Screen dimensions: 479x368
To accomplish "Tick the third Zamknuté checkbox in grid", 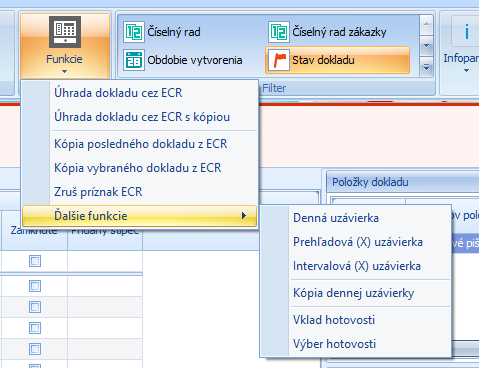I will click(35, 307).
